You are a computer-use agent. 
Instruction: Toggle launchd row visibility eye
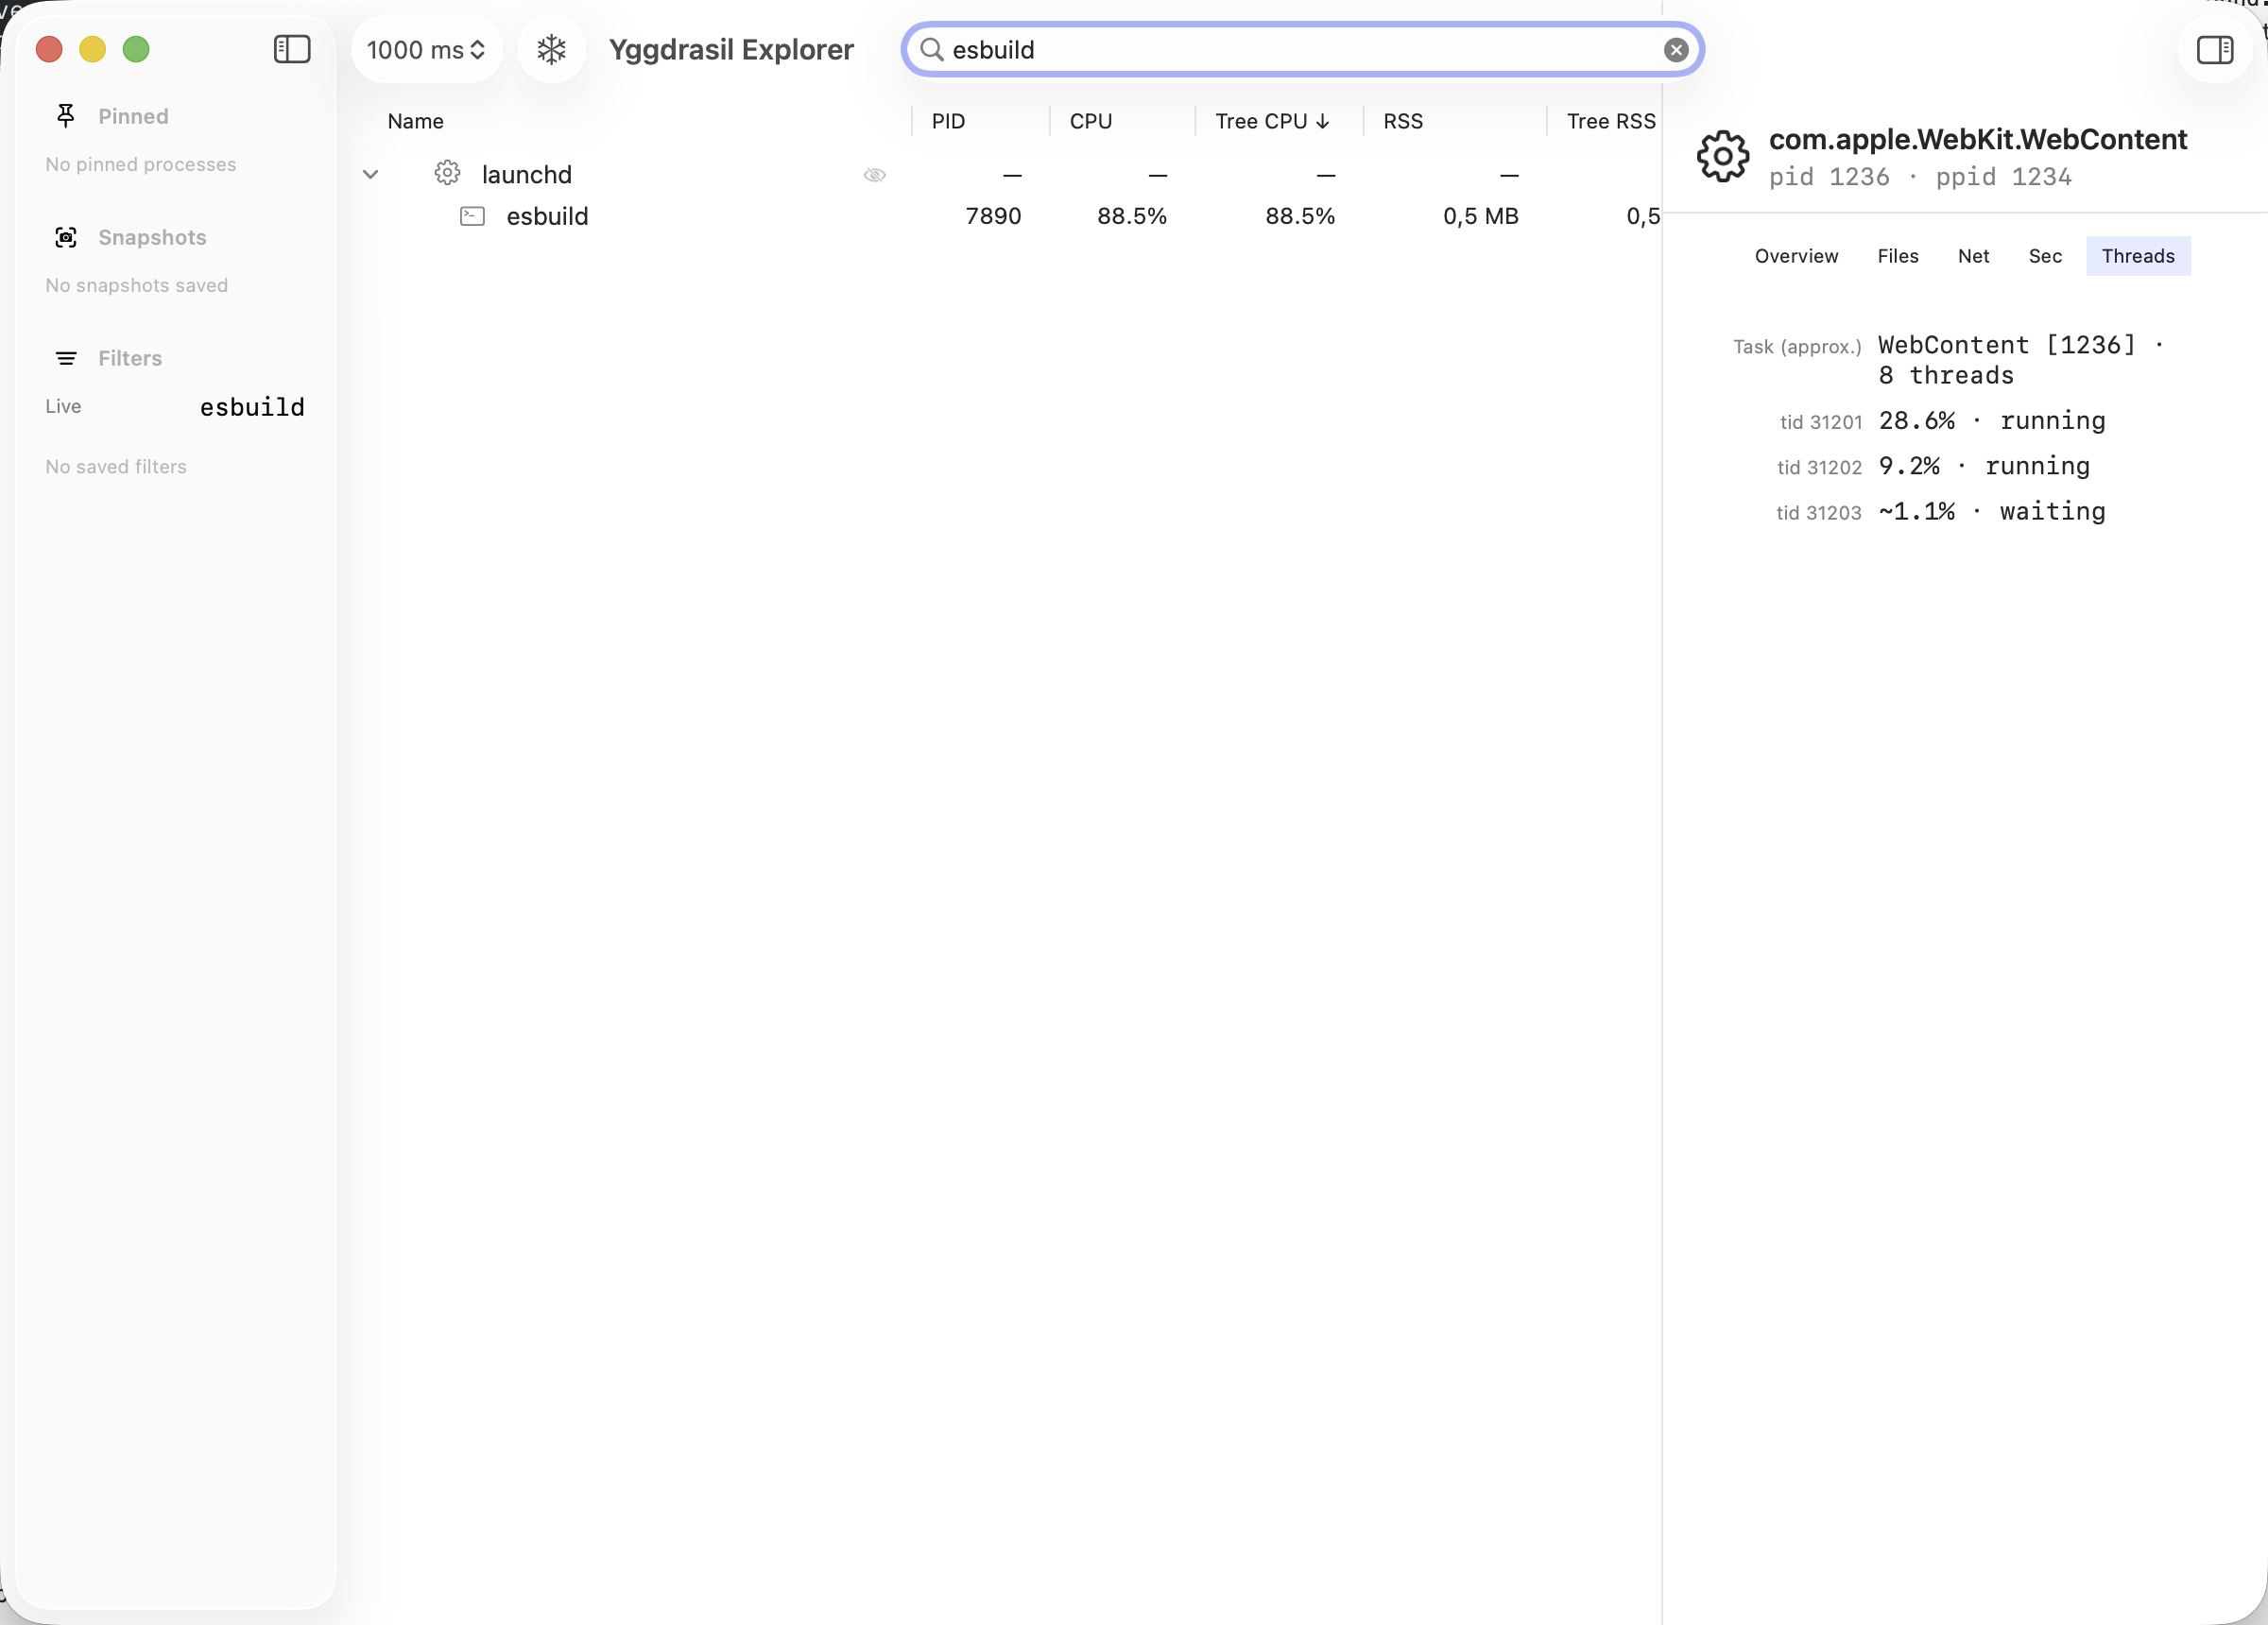click(875, 175)
